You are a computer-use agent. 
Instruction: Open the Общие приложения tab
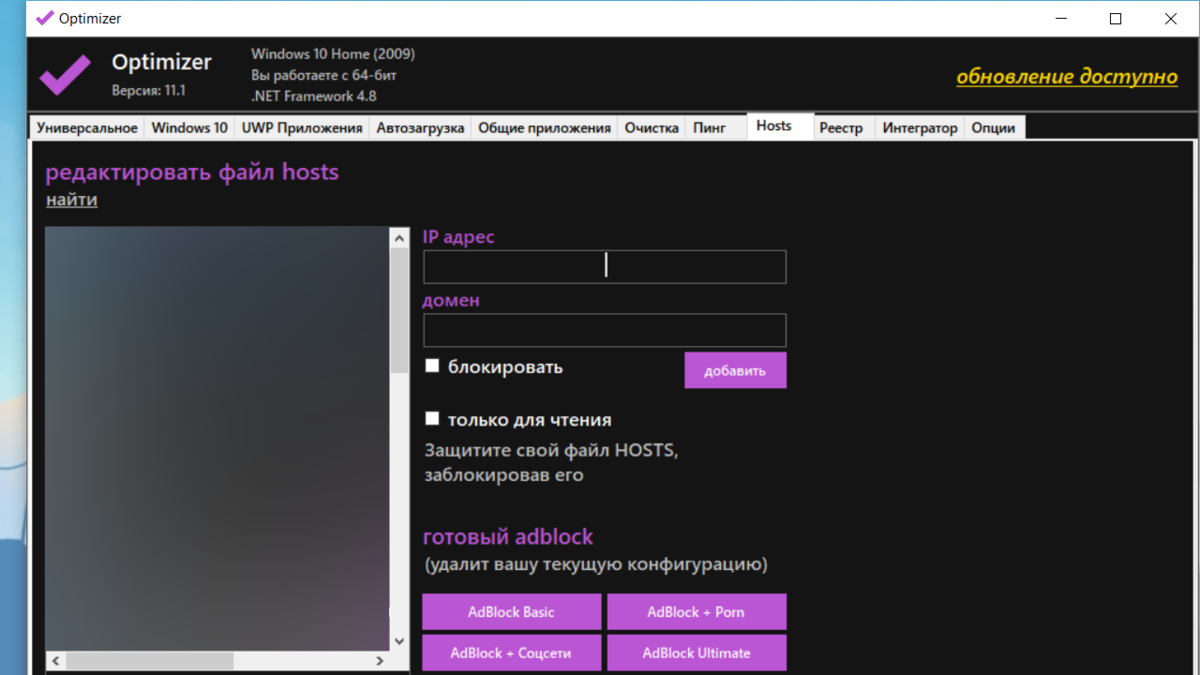(544, 128)
